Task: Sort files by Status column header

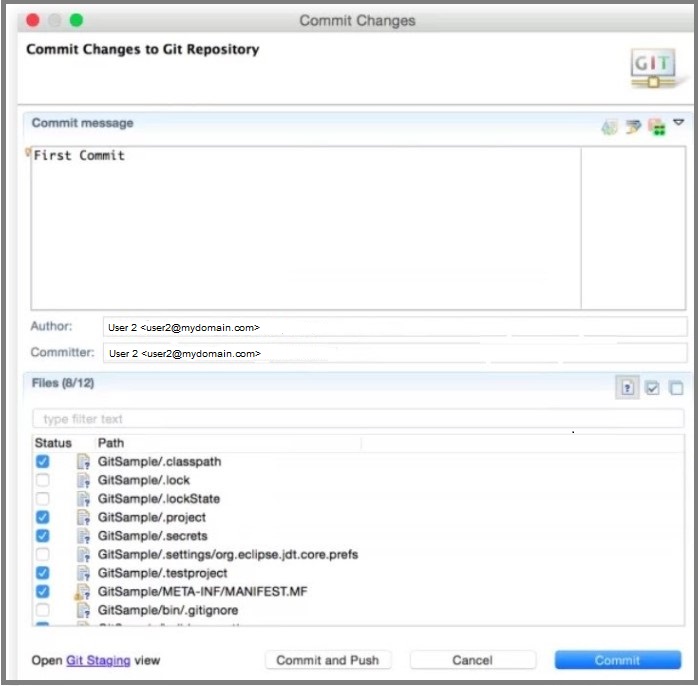Action: (x=53, y=443)
